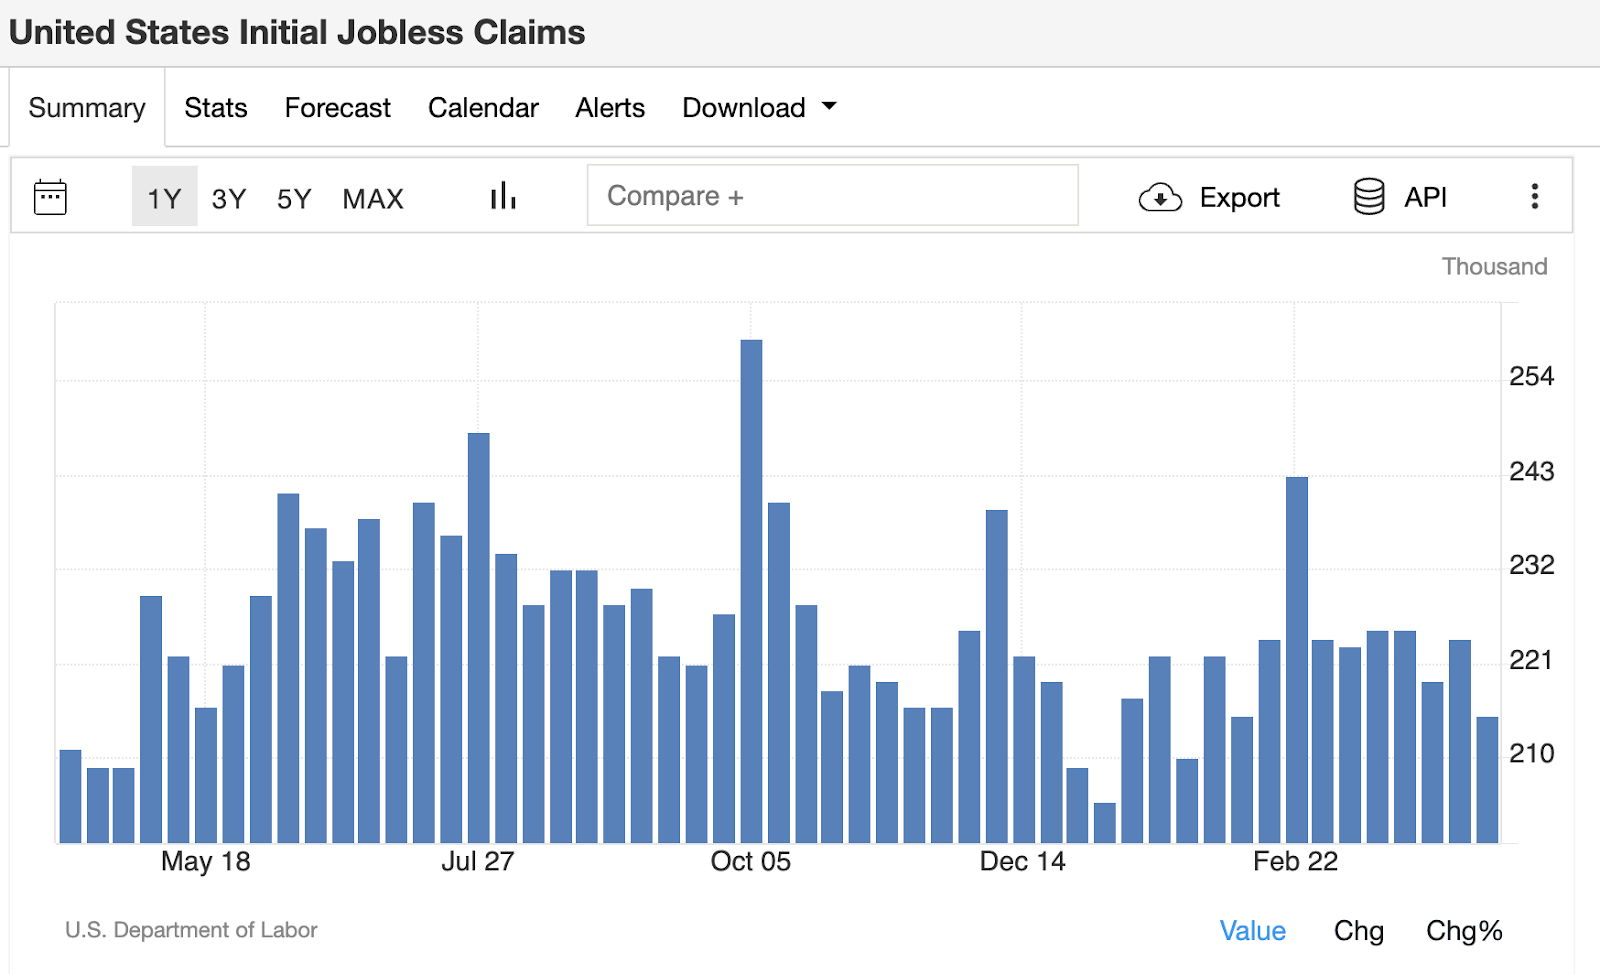1600x974 pixels.
Task: Switch to the Stats tab
Action: pos(216,108)
